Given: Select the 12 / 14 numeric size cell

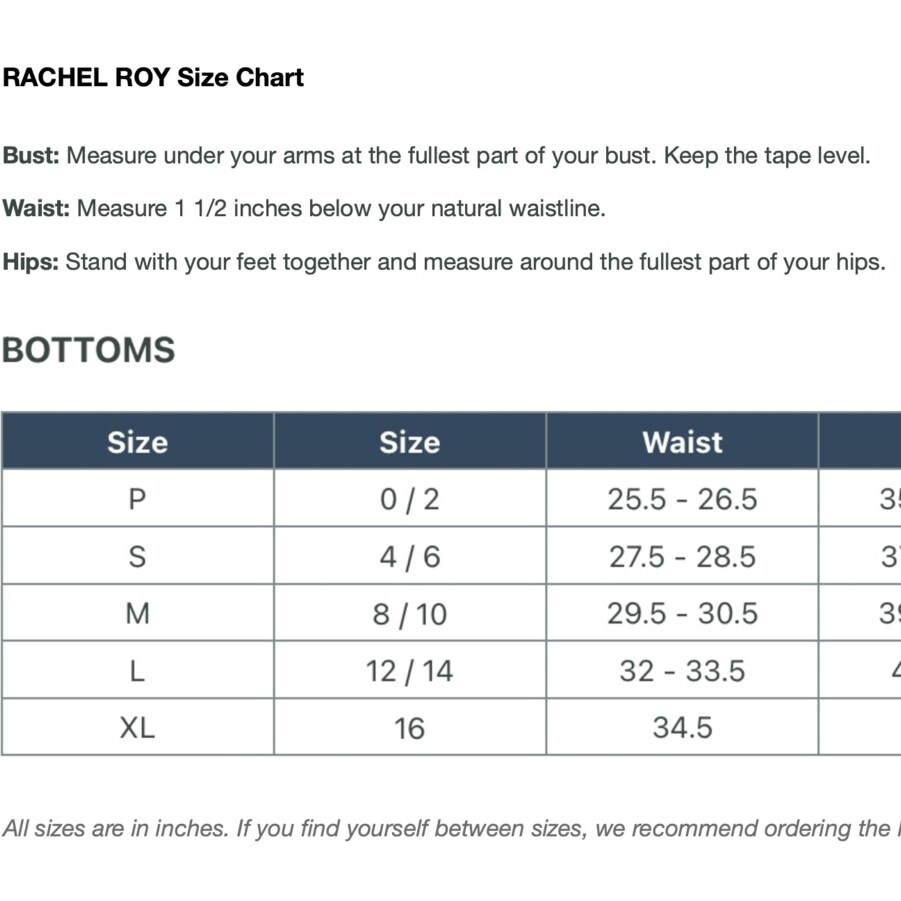Looking at the screenshot, I should 409,670.
